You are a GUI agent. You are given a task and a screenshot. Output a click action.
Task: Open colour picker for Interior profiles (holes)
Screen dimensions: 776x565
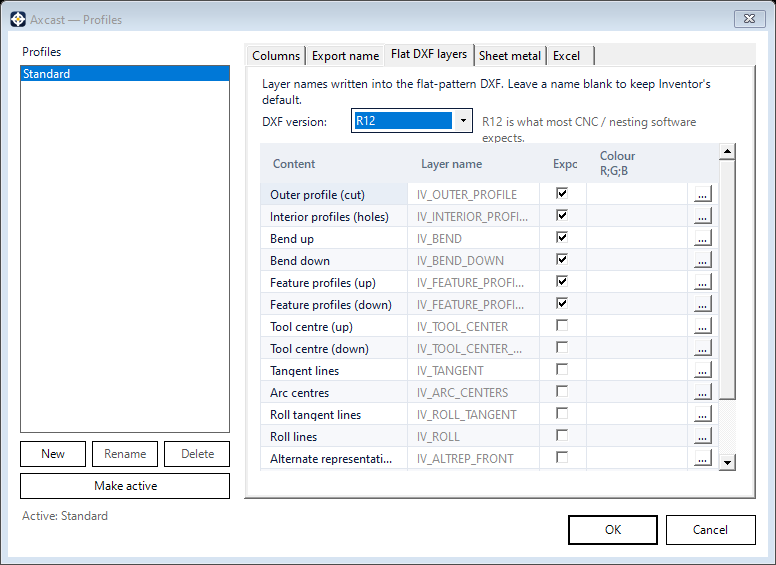(702, 216)
